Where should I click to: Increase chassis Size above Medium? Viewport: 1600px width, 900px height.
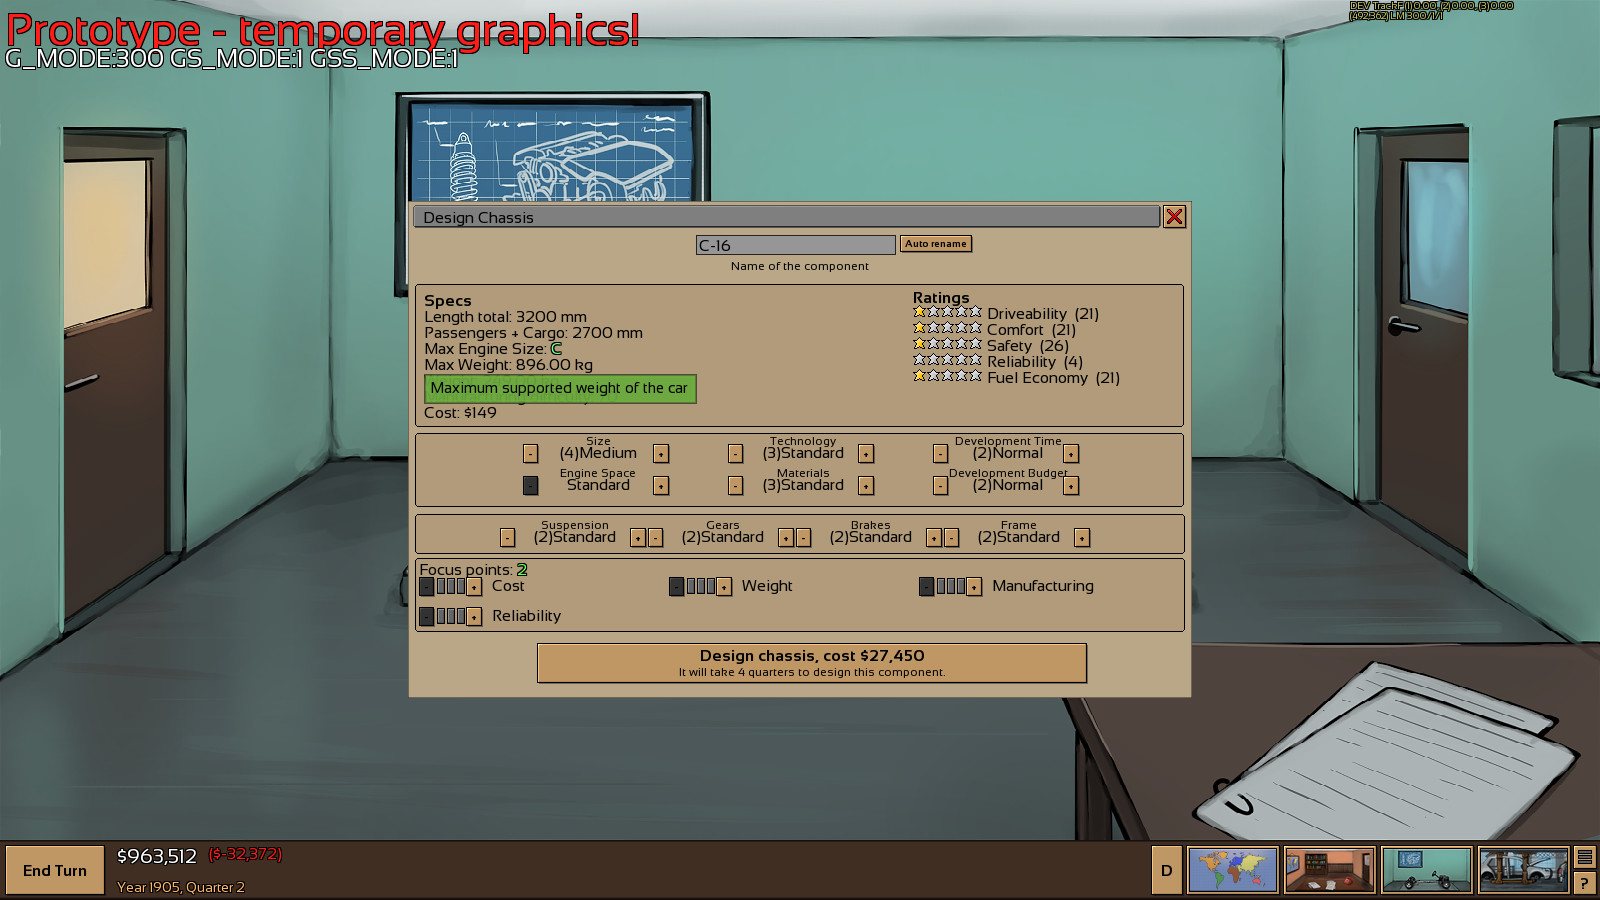(x=660, y=453)
